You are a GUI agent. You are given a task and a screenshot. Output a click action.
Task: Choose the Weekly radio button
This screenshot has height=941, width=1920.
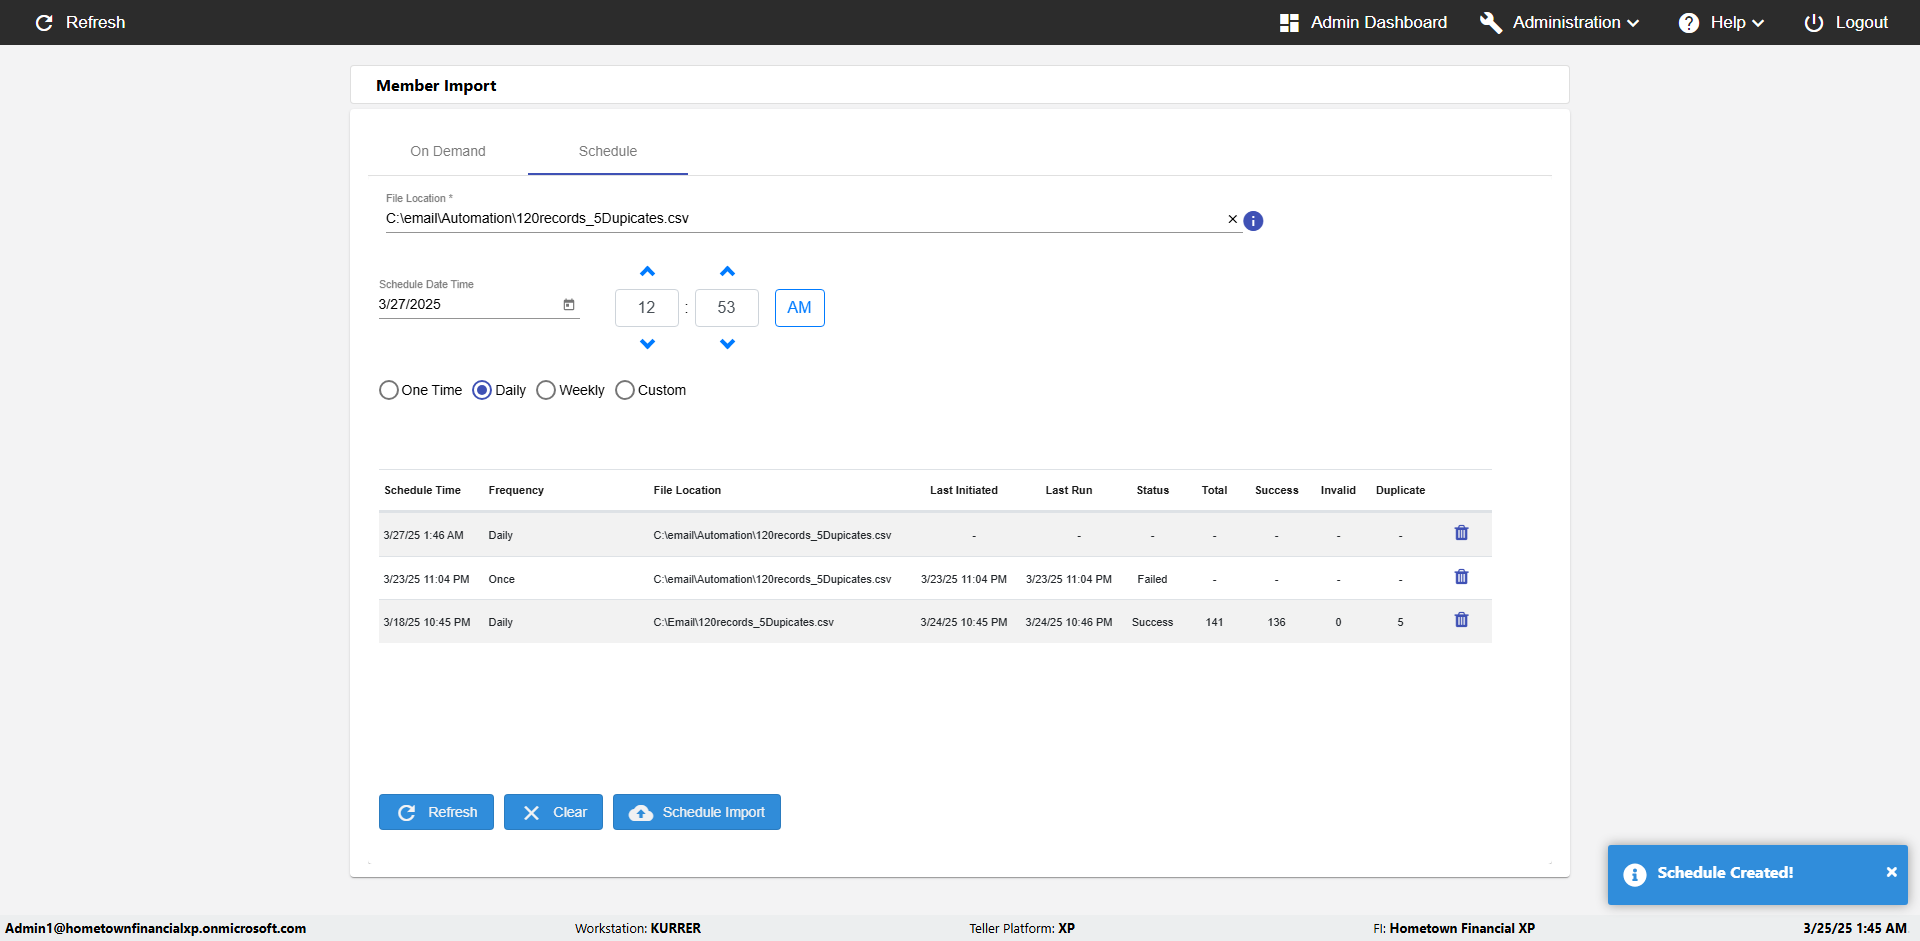click(546, 390)
